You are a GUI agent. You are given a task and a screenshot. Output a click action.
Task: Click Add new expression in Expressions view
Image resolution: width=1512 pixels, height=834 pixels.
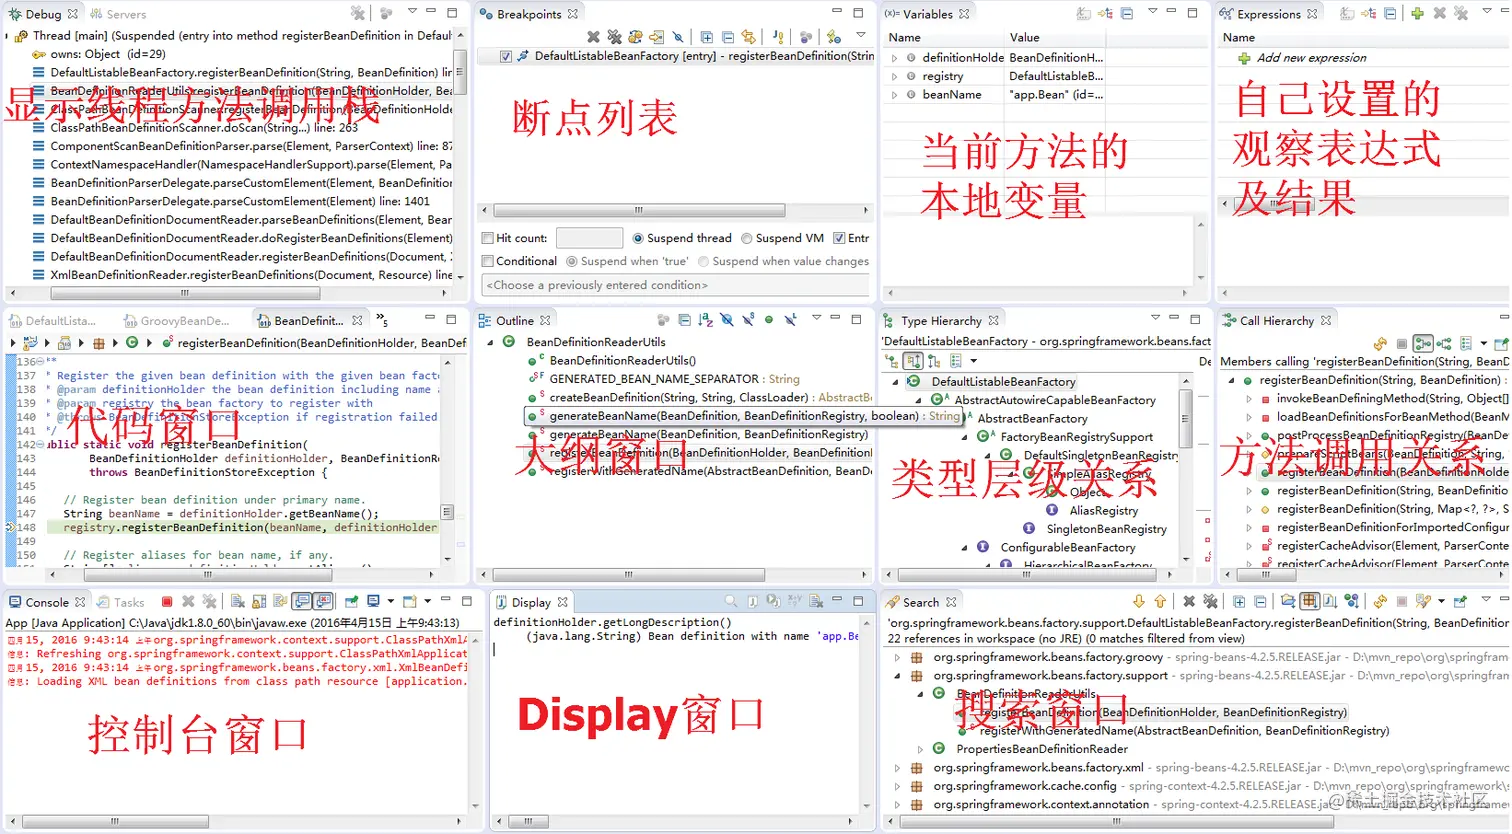[x=1311, y=58]
